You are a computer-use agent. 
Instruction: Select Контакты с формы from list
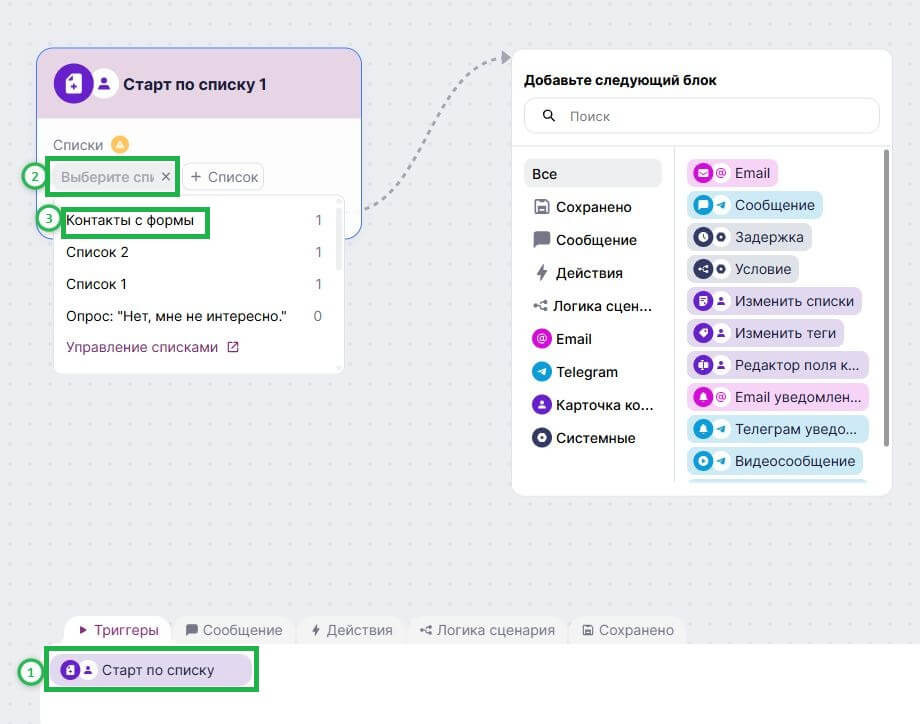click(x=130, y=220)
